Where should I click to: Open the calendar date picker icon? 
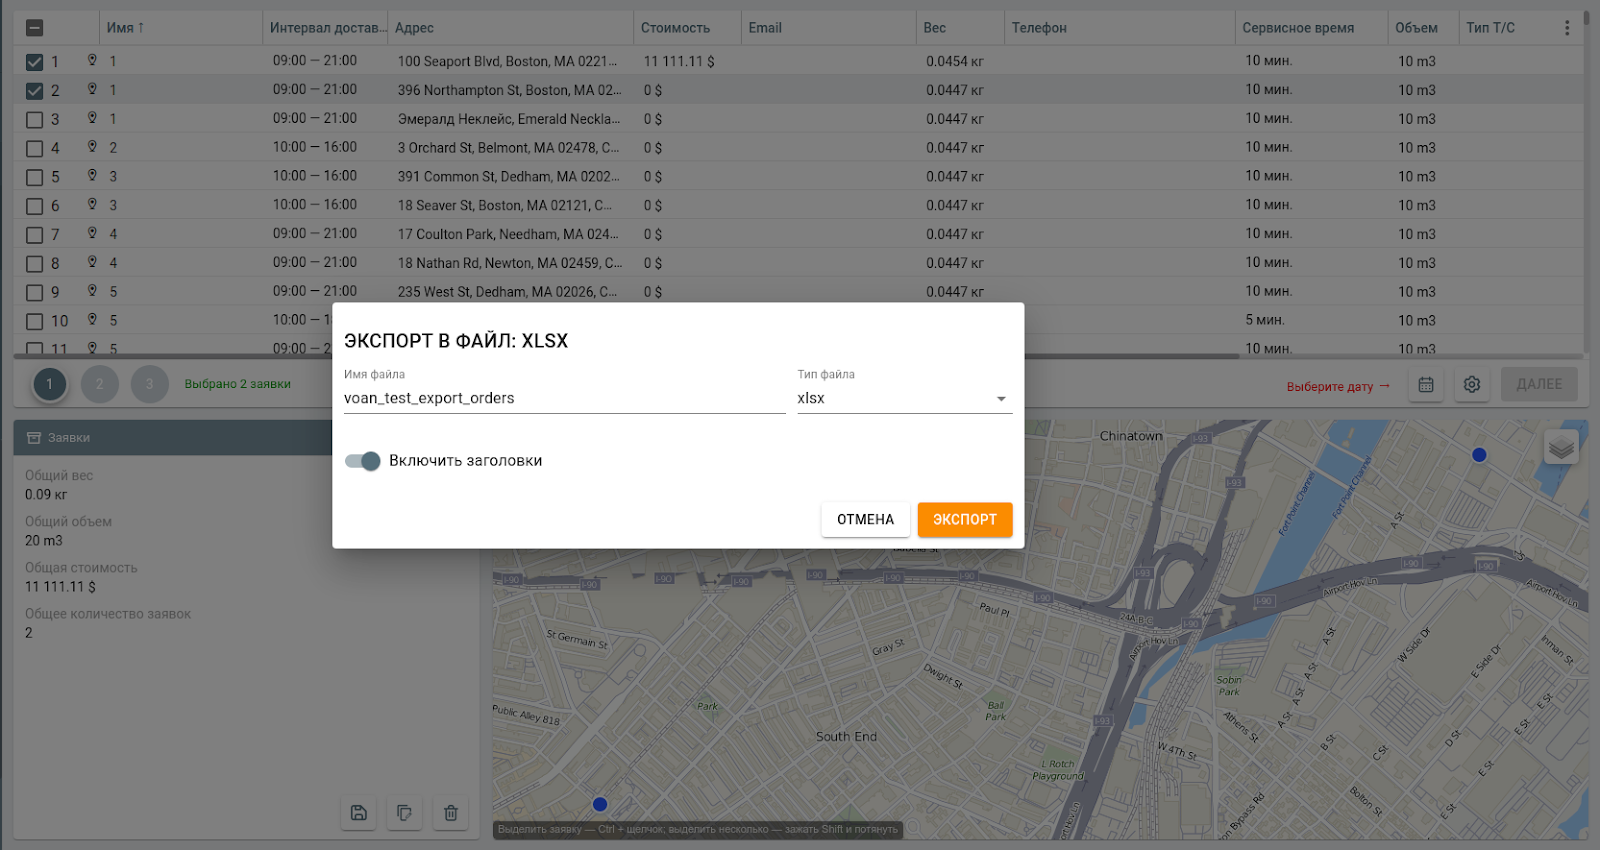point(1426,385)
